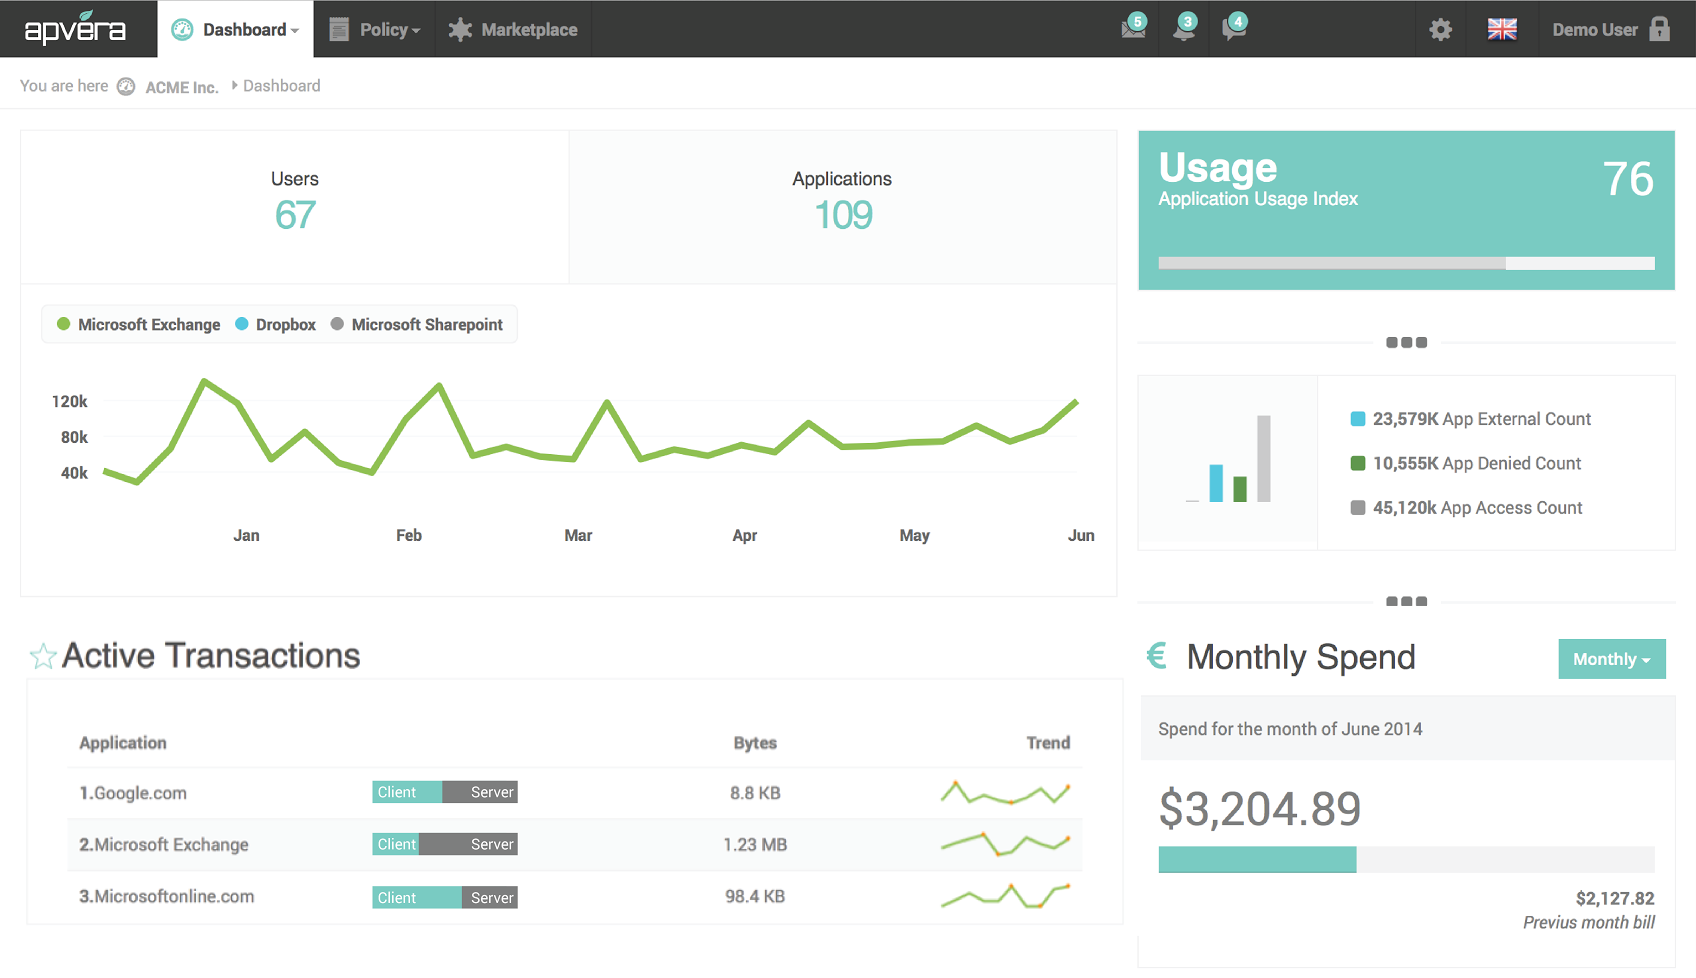The width and height of the screenshot is (1696, 978).
Task: Click the Client/Server bar for Microsoftonline.com
Action: pos(445,897)
